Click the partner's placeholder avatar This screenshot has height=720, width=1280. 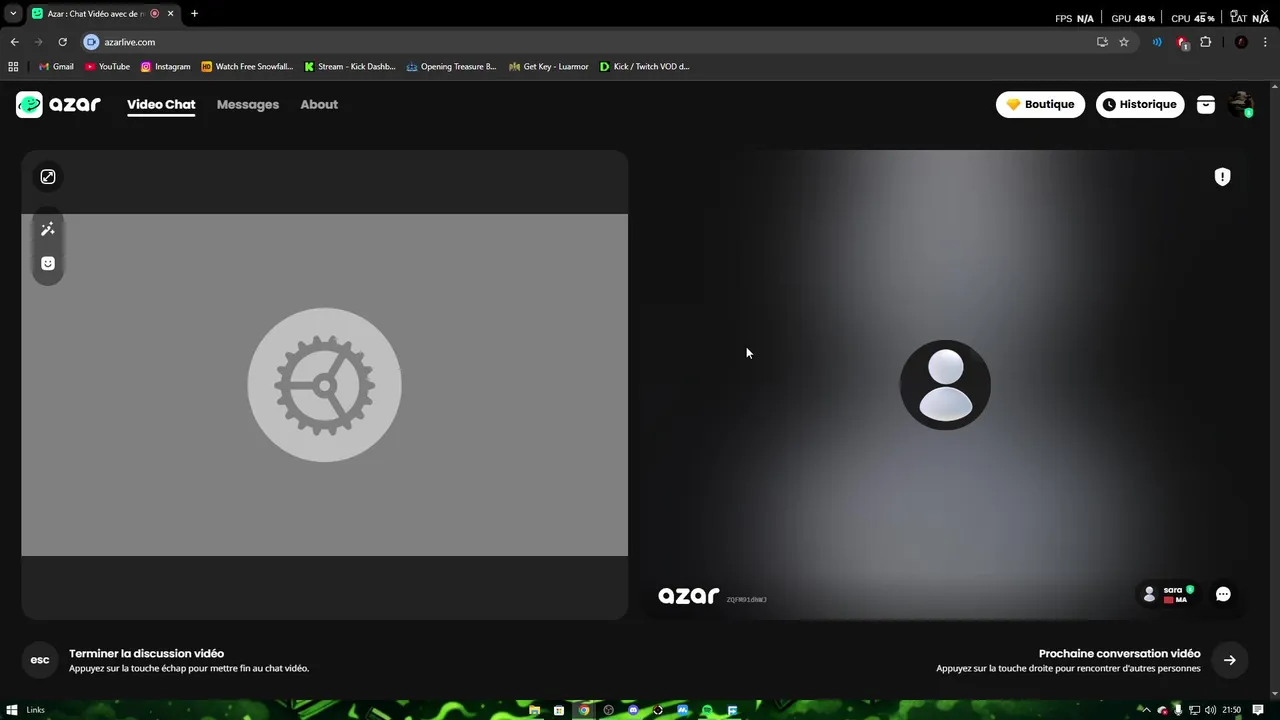(945, 385)
